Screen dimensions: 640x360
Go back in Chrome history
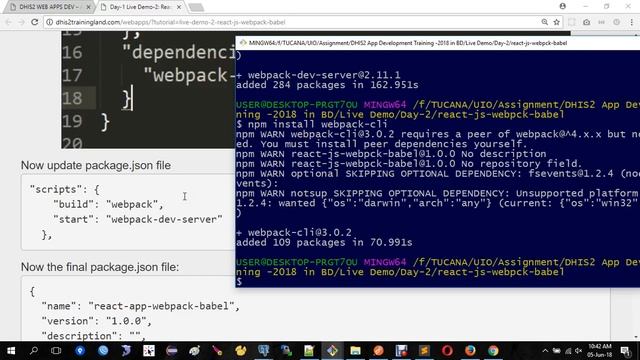[9, 22]
